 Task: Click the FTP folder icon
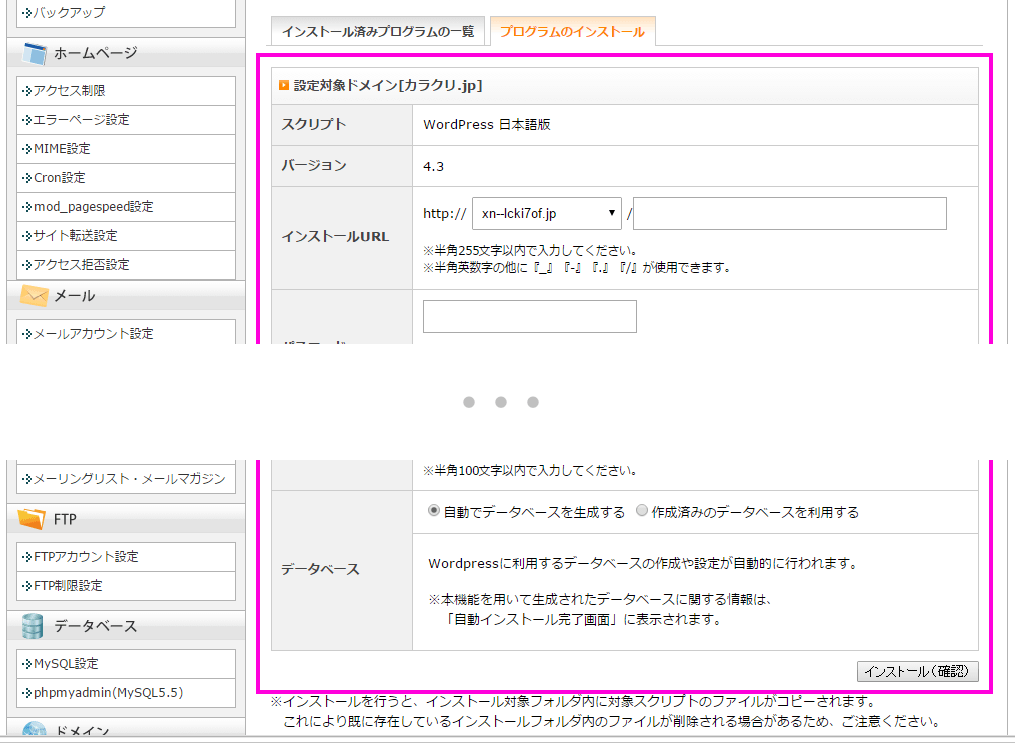coord(32,519)
